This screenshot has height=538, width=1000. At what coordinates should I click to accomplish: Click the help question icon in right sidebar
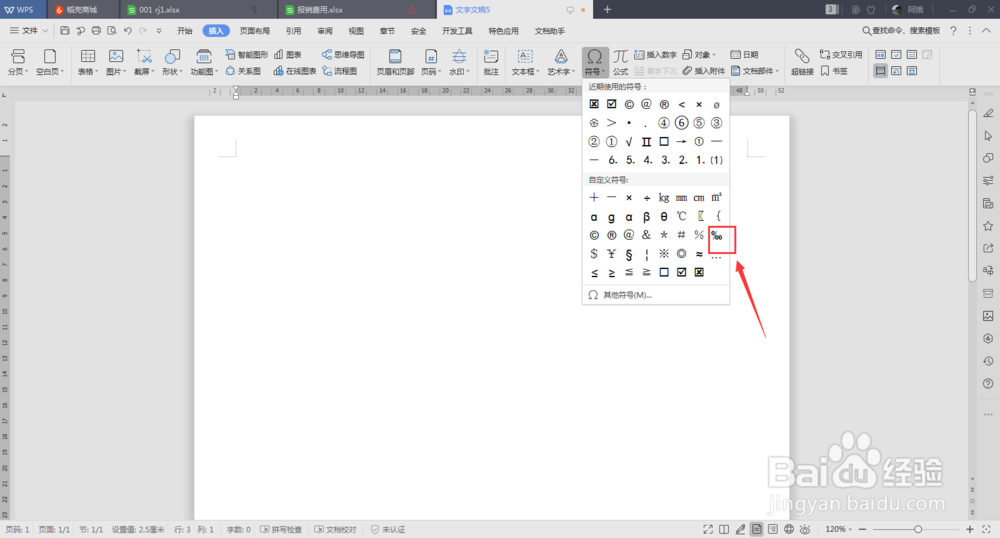coord(988,384)
